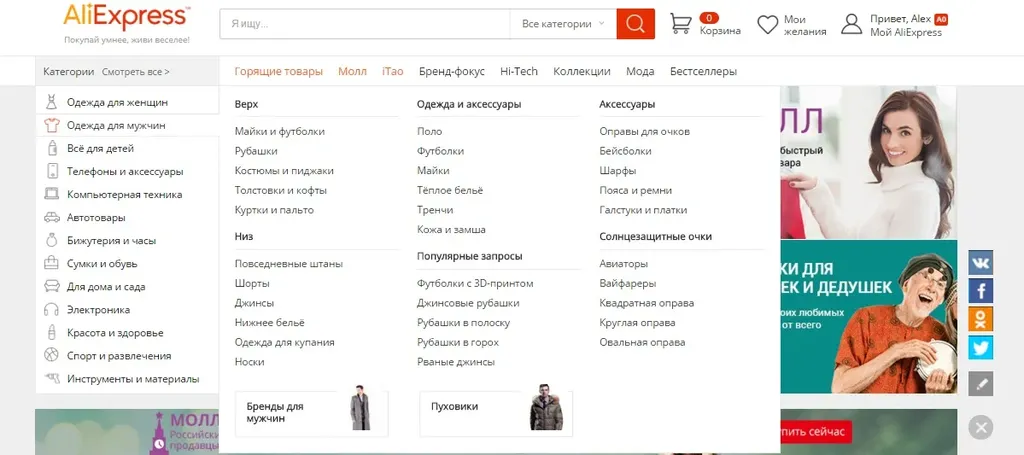Open the teal grandparents banner
Image resolution: width=1024 pixels, height=455 pixels.
(869, 317)
